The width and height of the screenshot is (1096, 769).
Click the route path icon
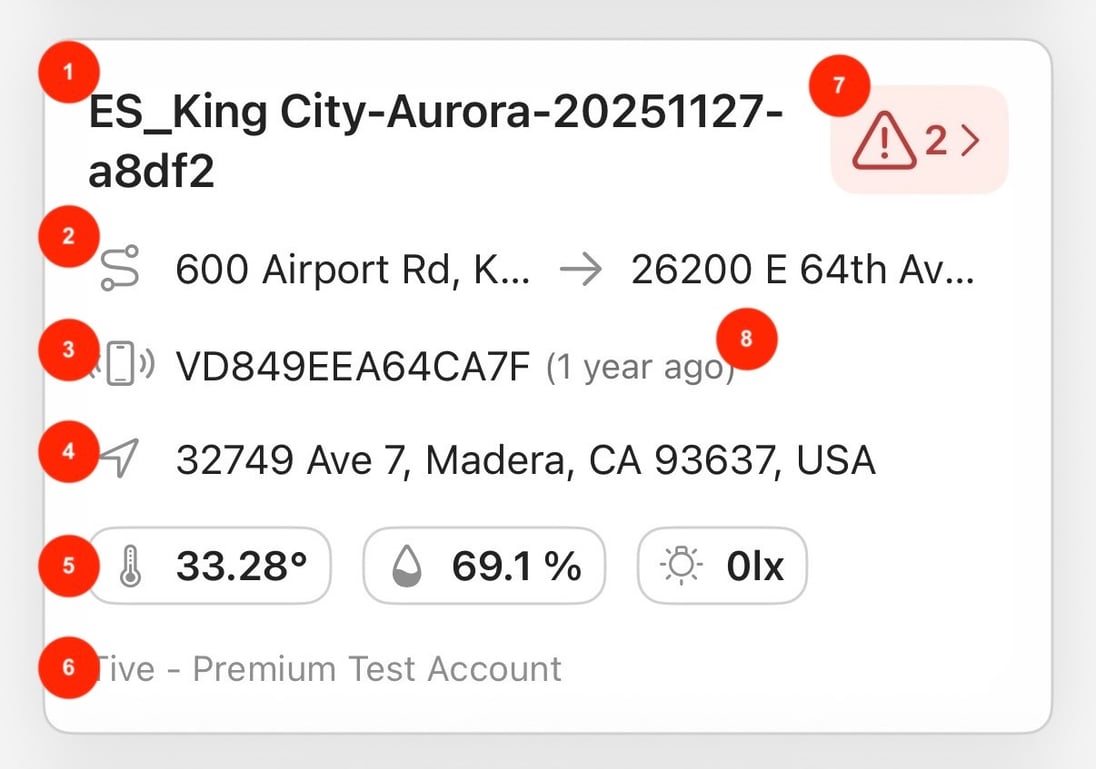[120, 270]
